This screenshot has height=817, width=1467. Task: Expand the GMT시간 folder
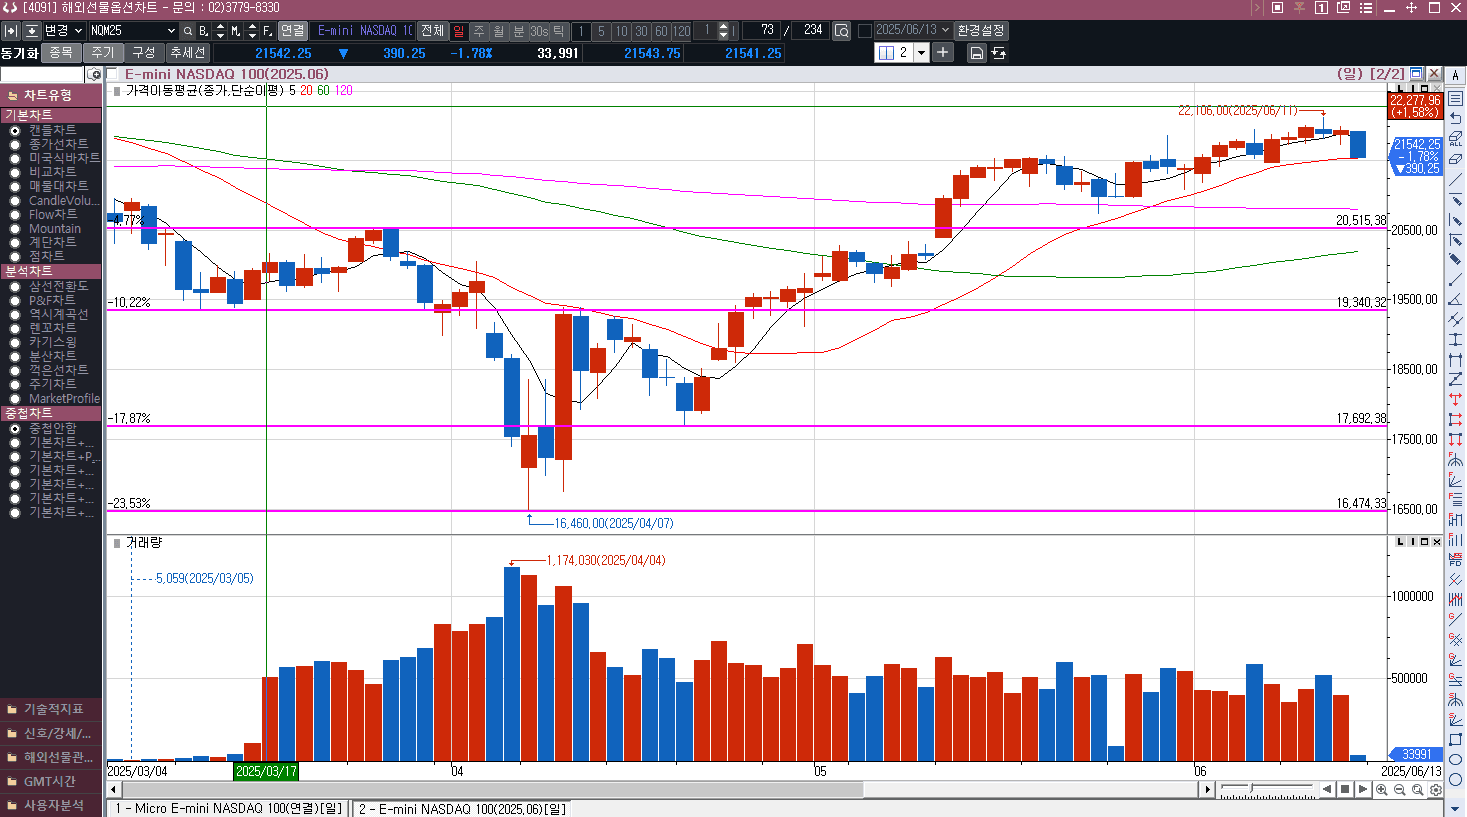point(51,781)
